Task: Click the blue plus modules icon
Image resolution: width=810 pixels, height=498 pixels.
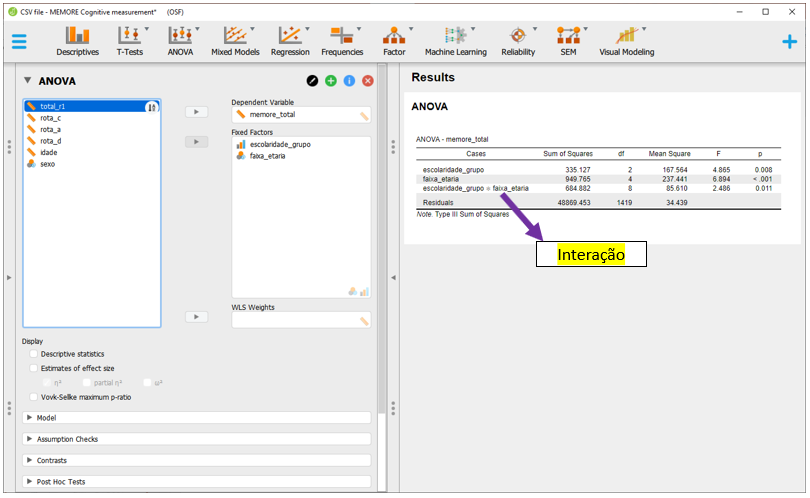Action: (x=789, y=41)
